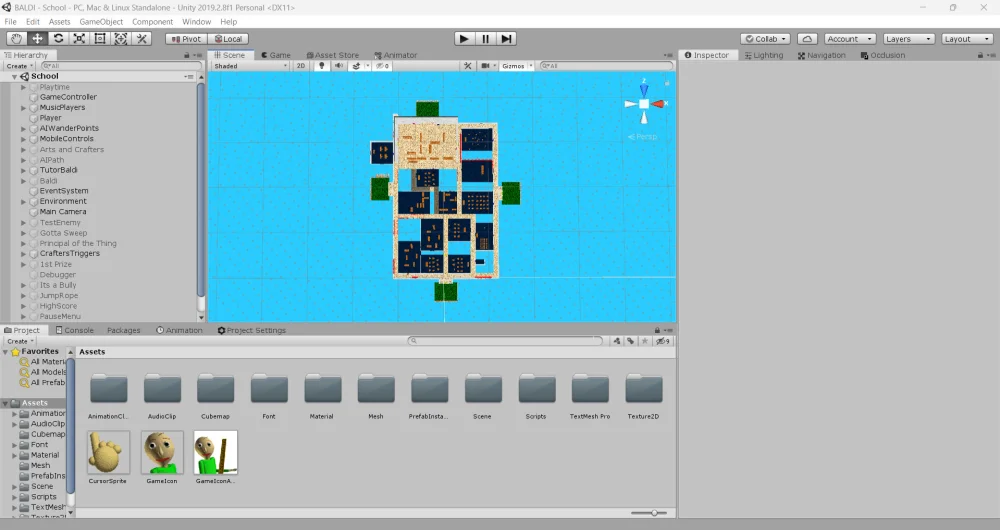Expand the MusicPlayers object
The image size is (1000, 530).
pyautogui.click(x=24, y=108)
